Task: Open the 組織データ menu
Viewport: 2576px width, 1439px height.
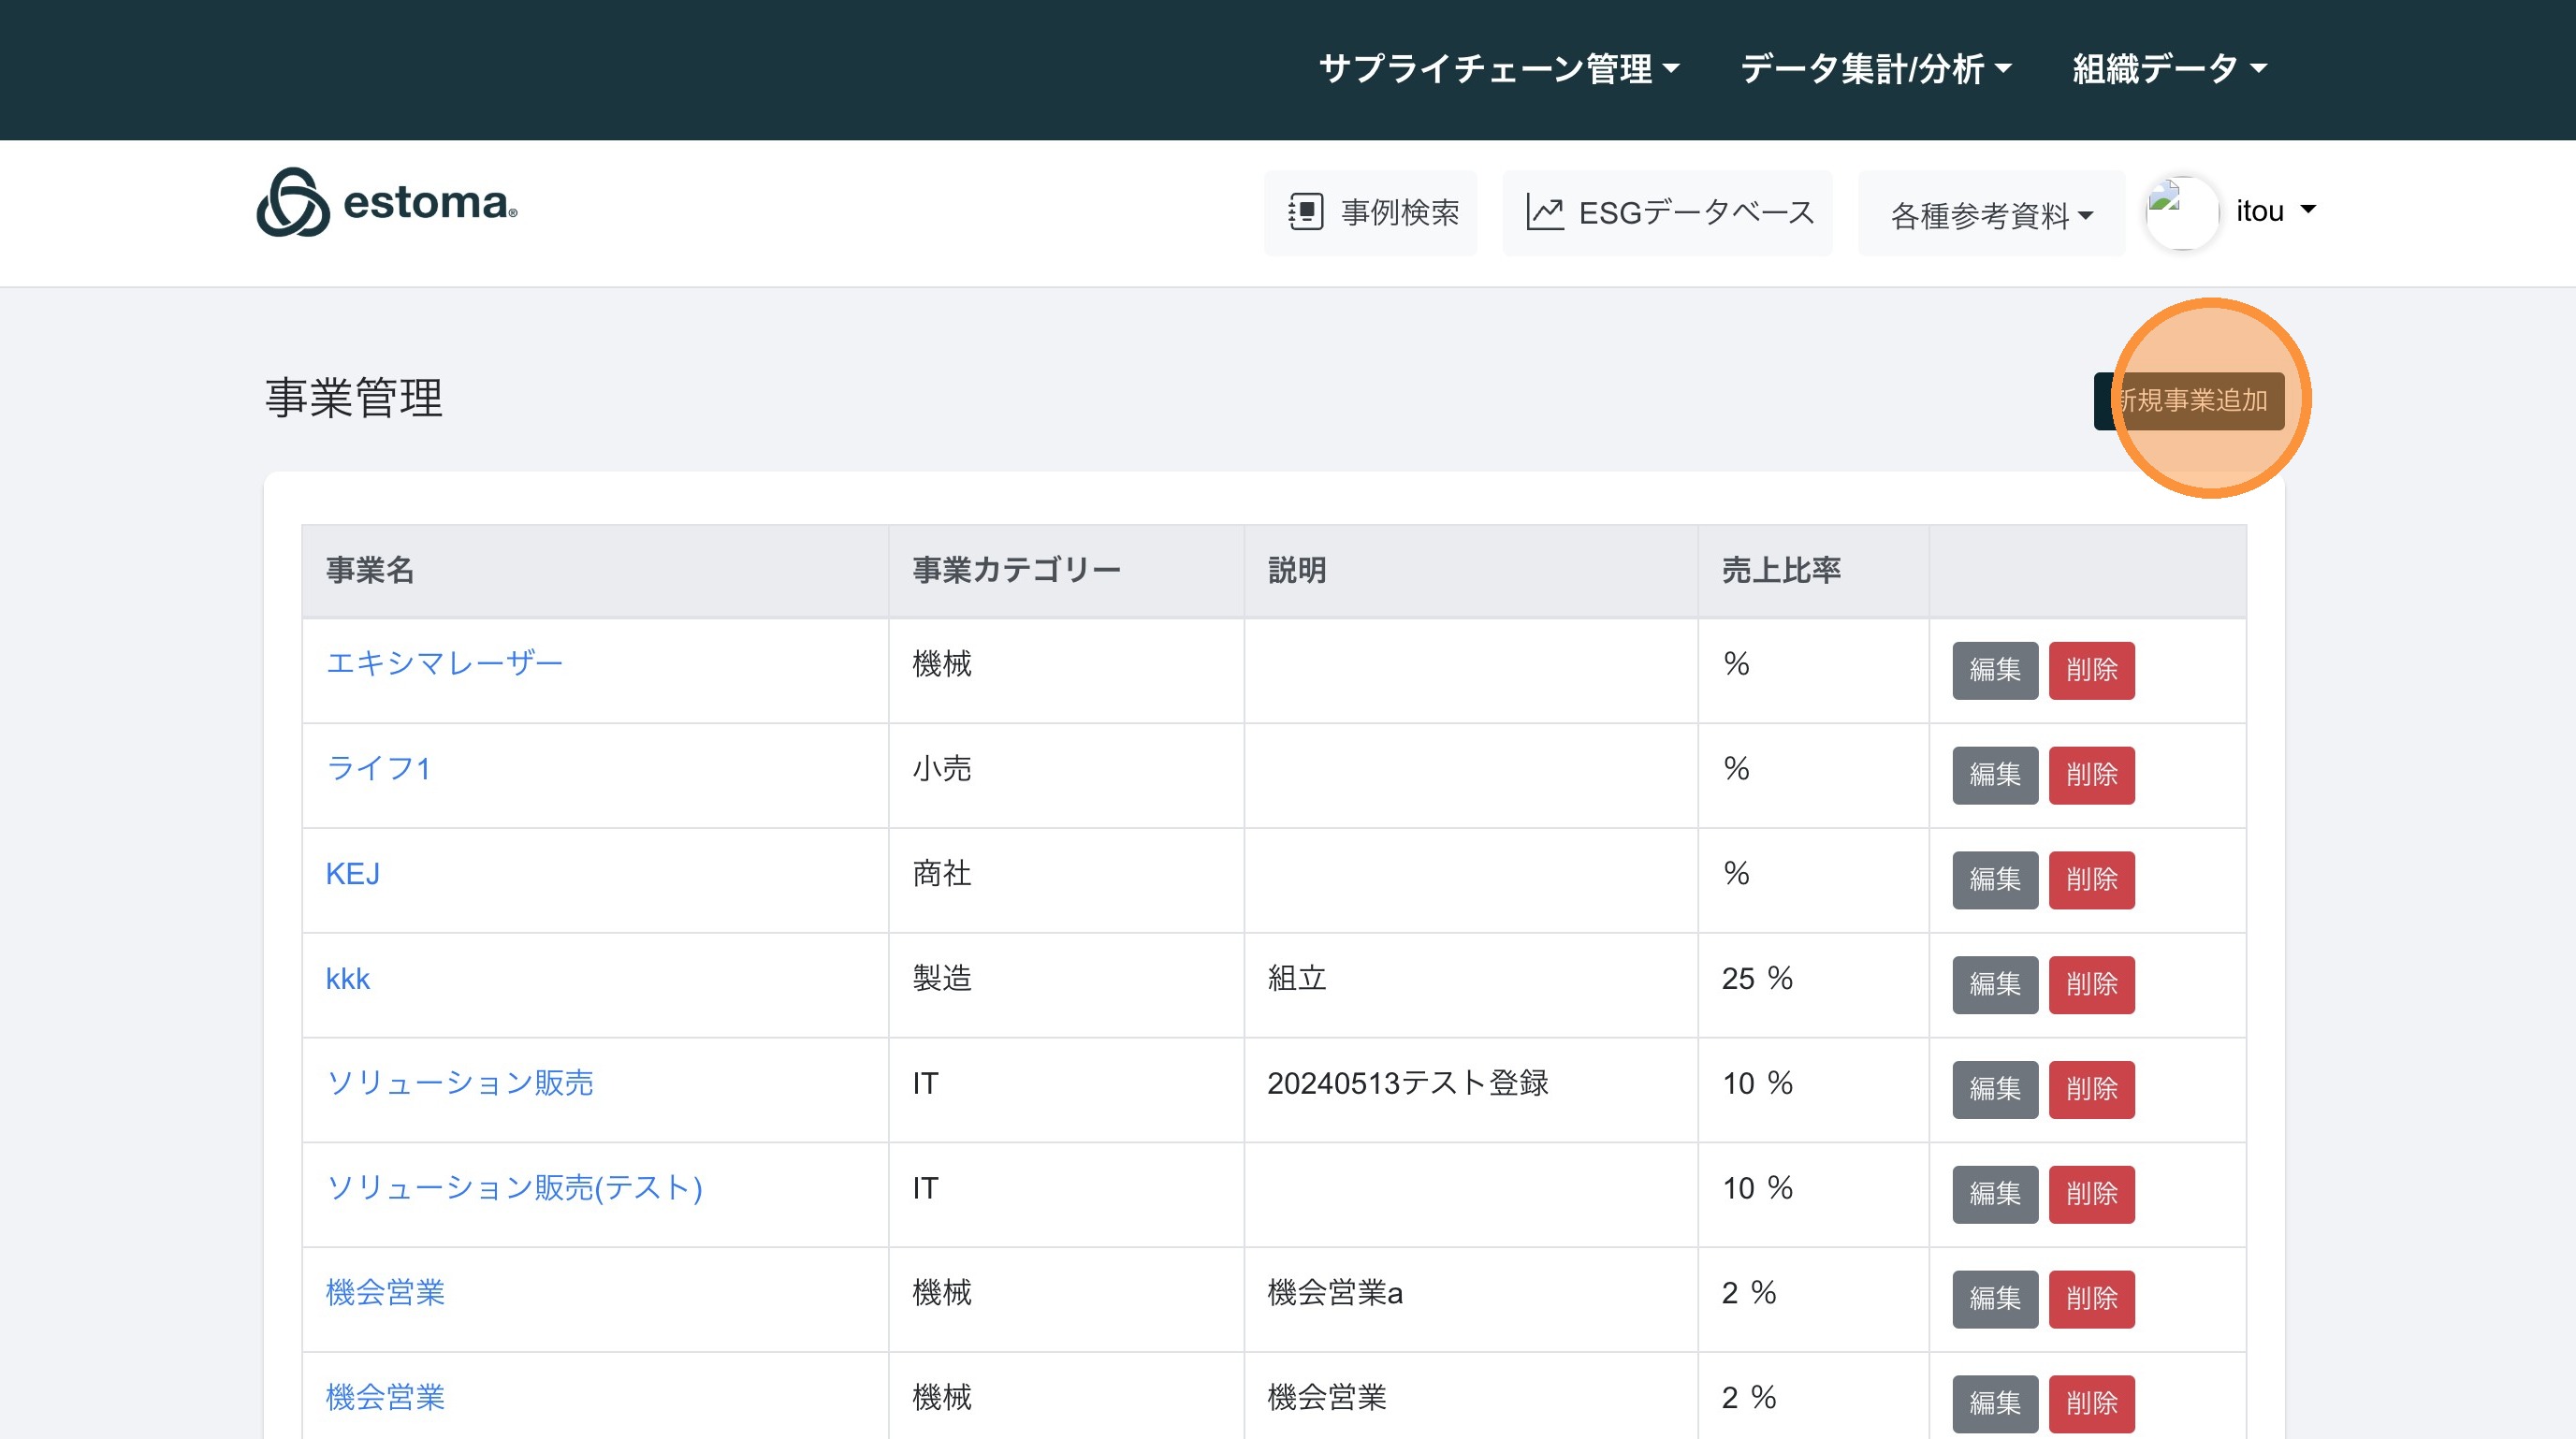Action: 2169,69
